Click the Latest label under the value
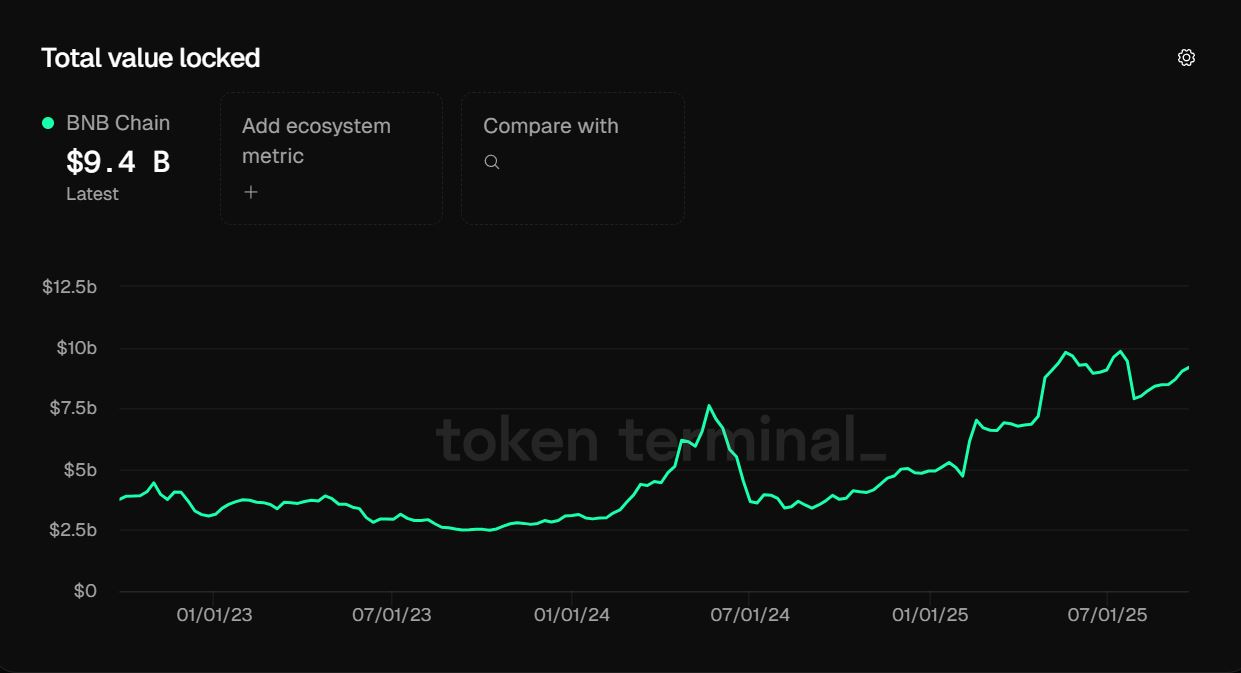Viewport: 1241px width, 673px height. (x=92, y=194)
